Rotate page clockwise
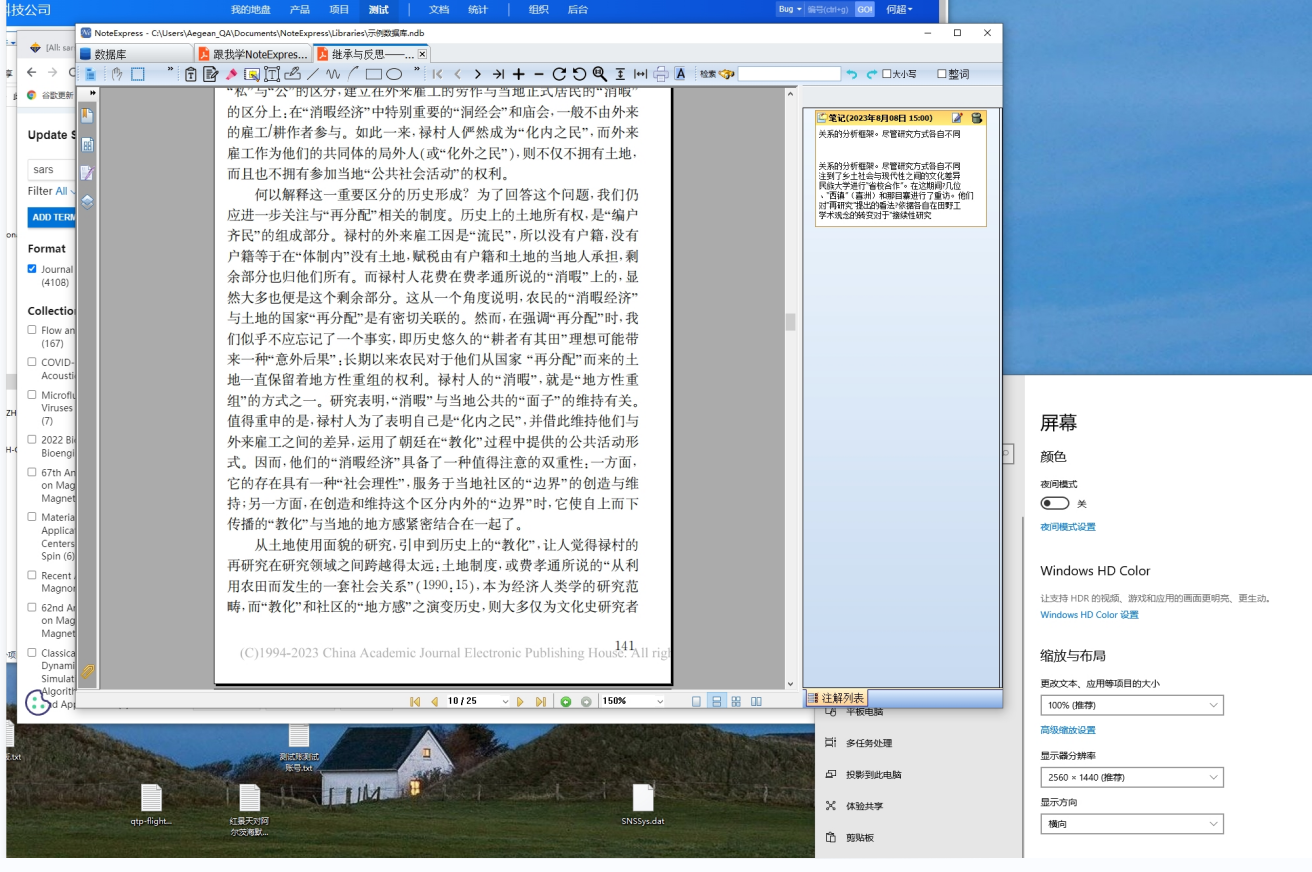The image size is (1312, 872). 559,74
